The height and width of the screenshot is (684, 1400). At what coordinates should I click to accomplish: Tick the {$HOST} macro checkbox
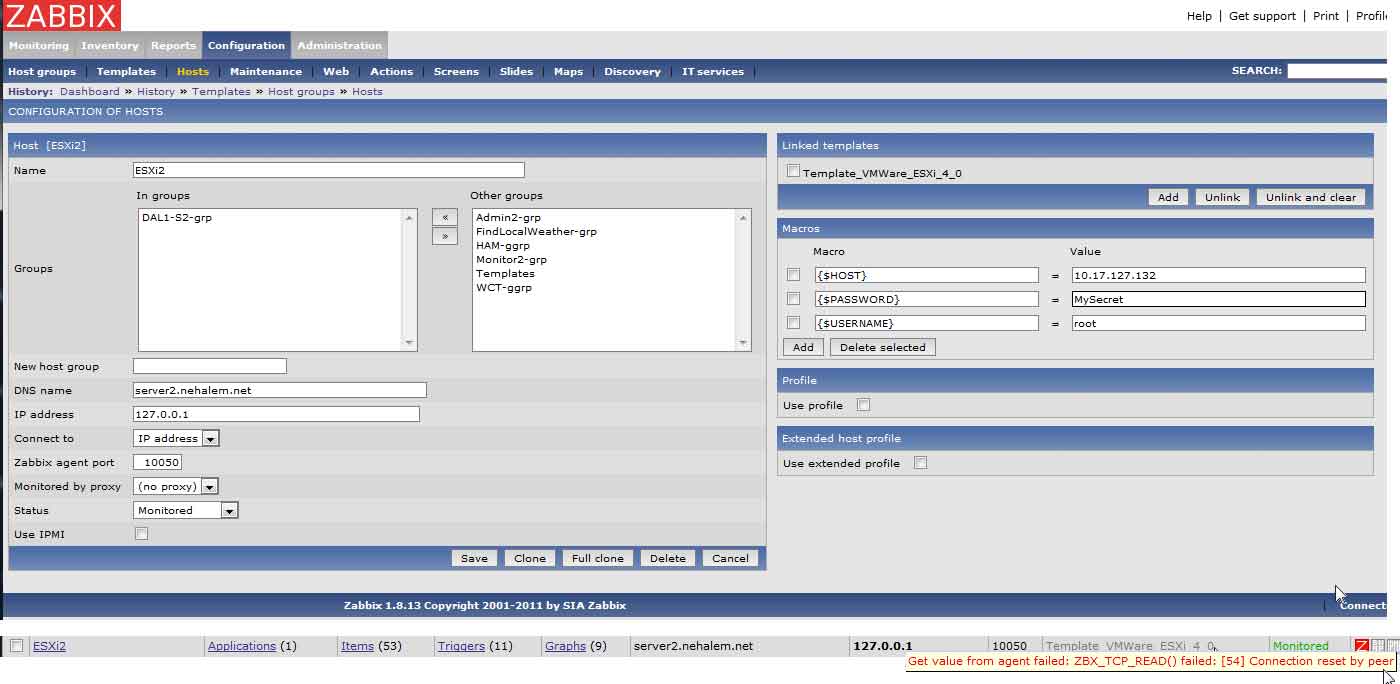pos(793,275)
